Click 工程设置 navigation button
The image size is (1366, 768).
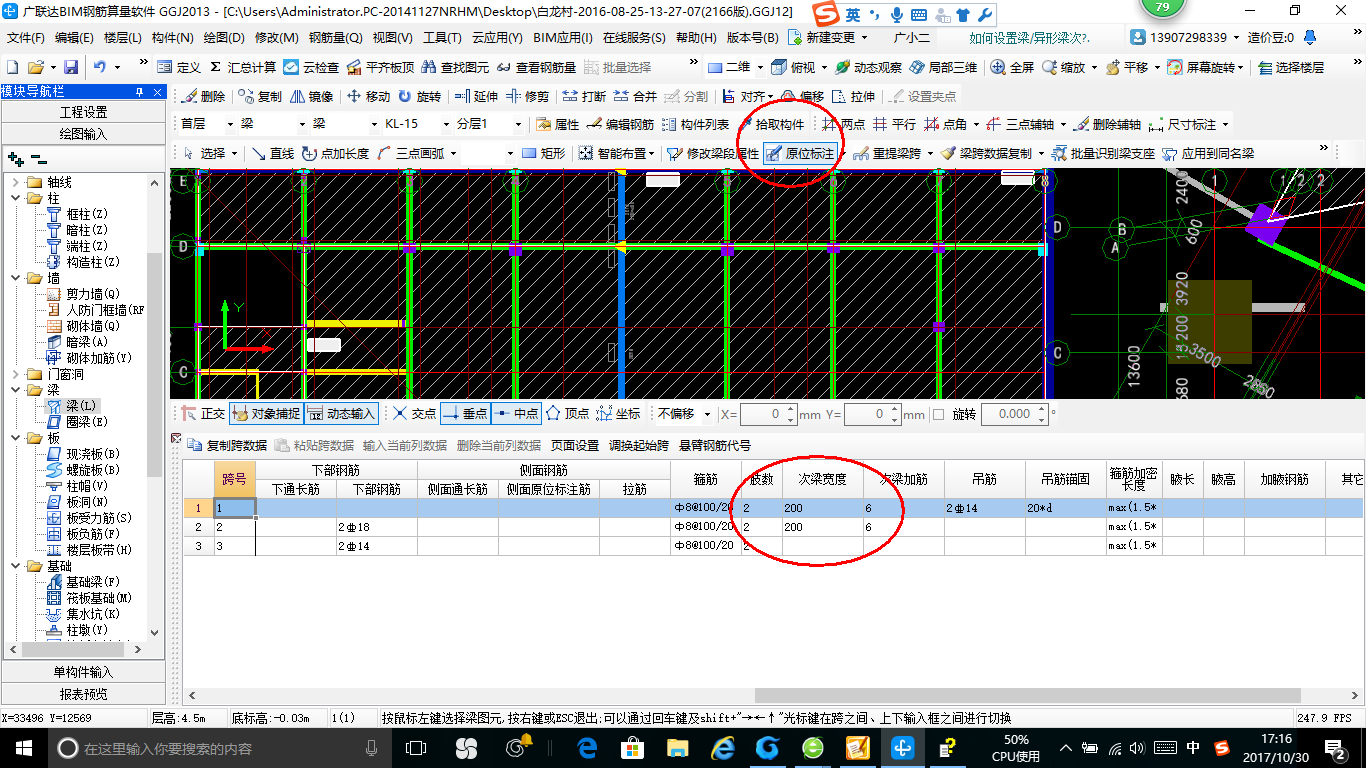(x=83, y=112)
